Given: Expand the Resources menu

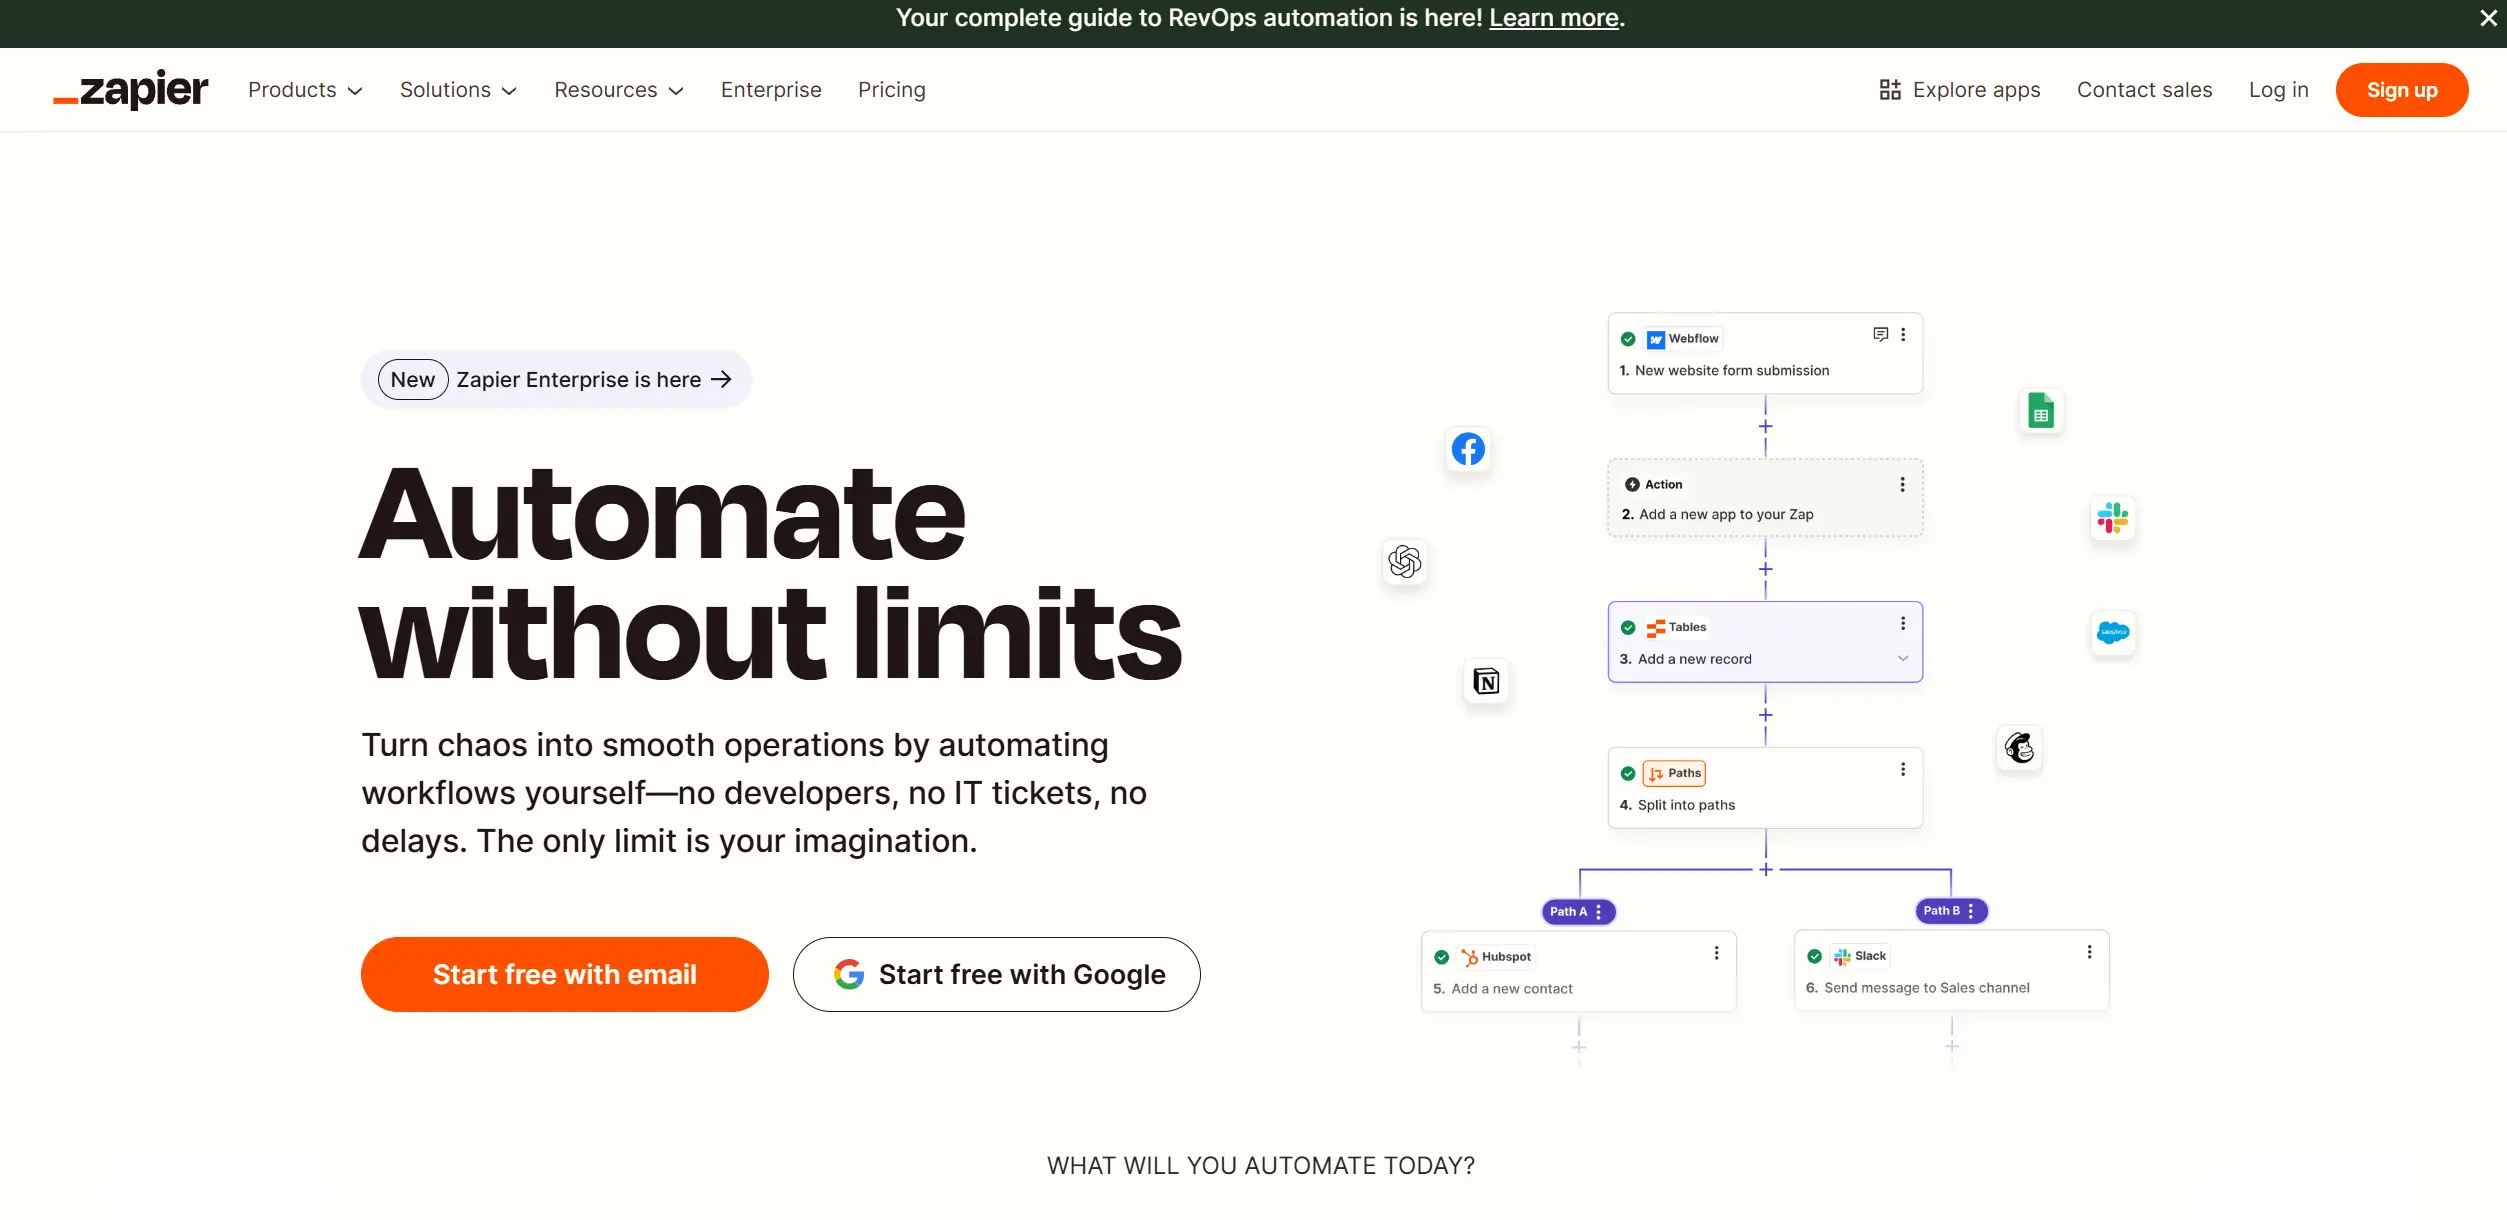Looking at the screenshot, I should point(618,90).
